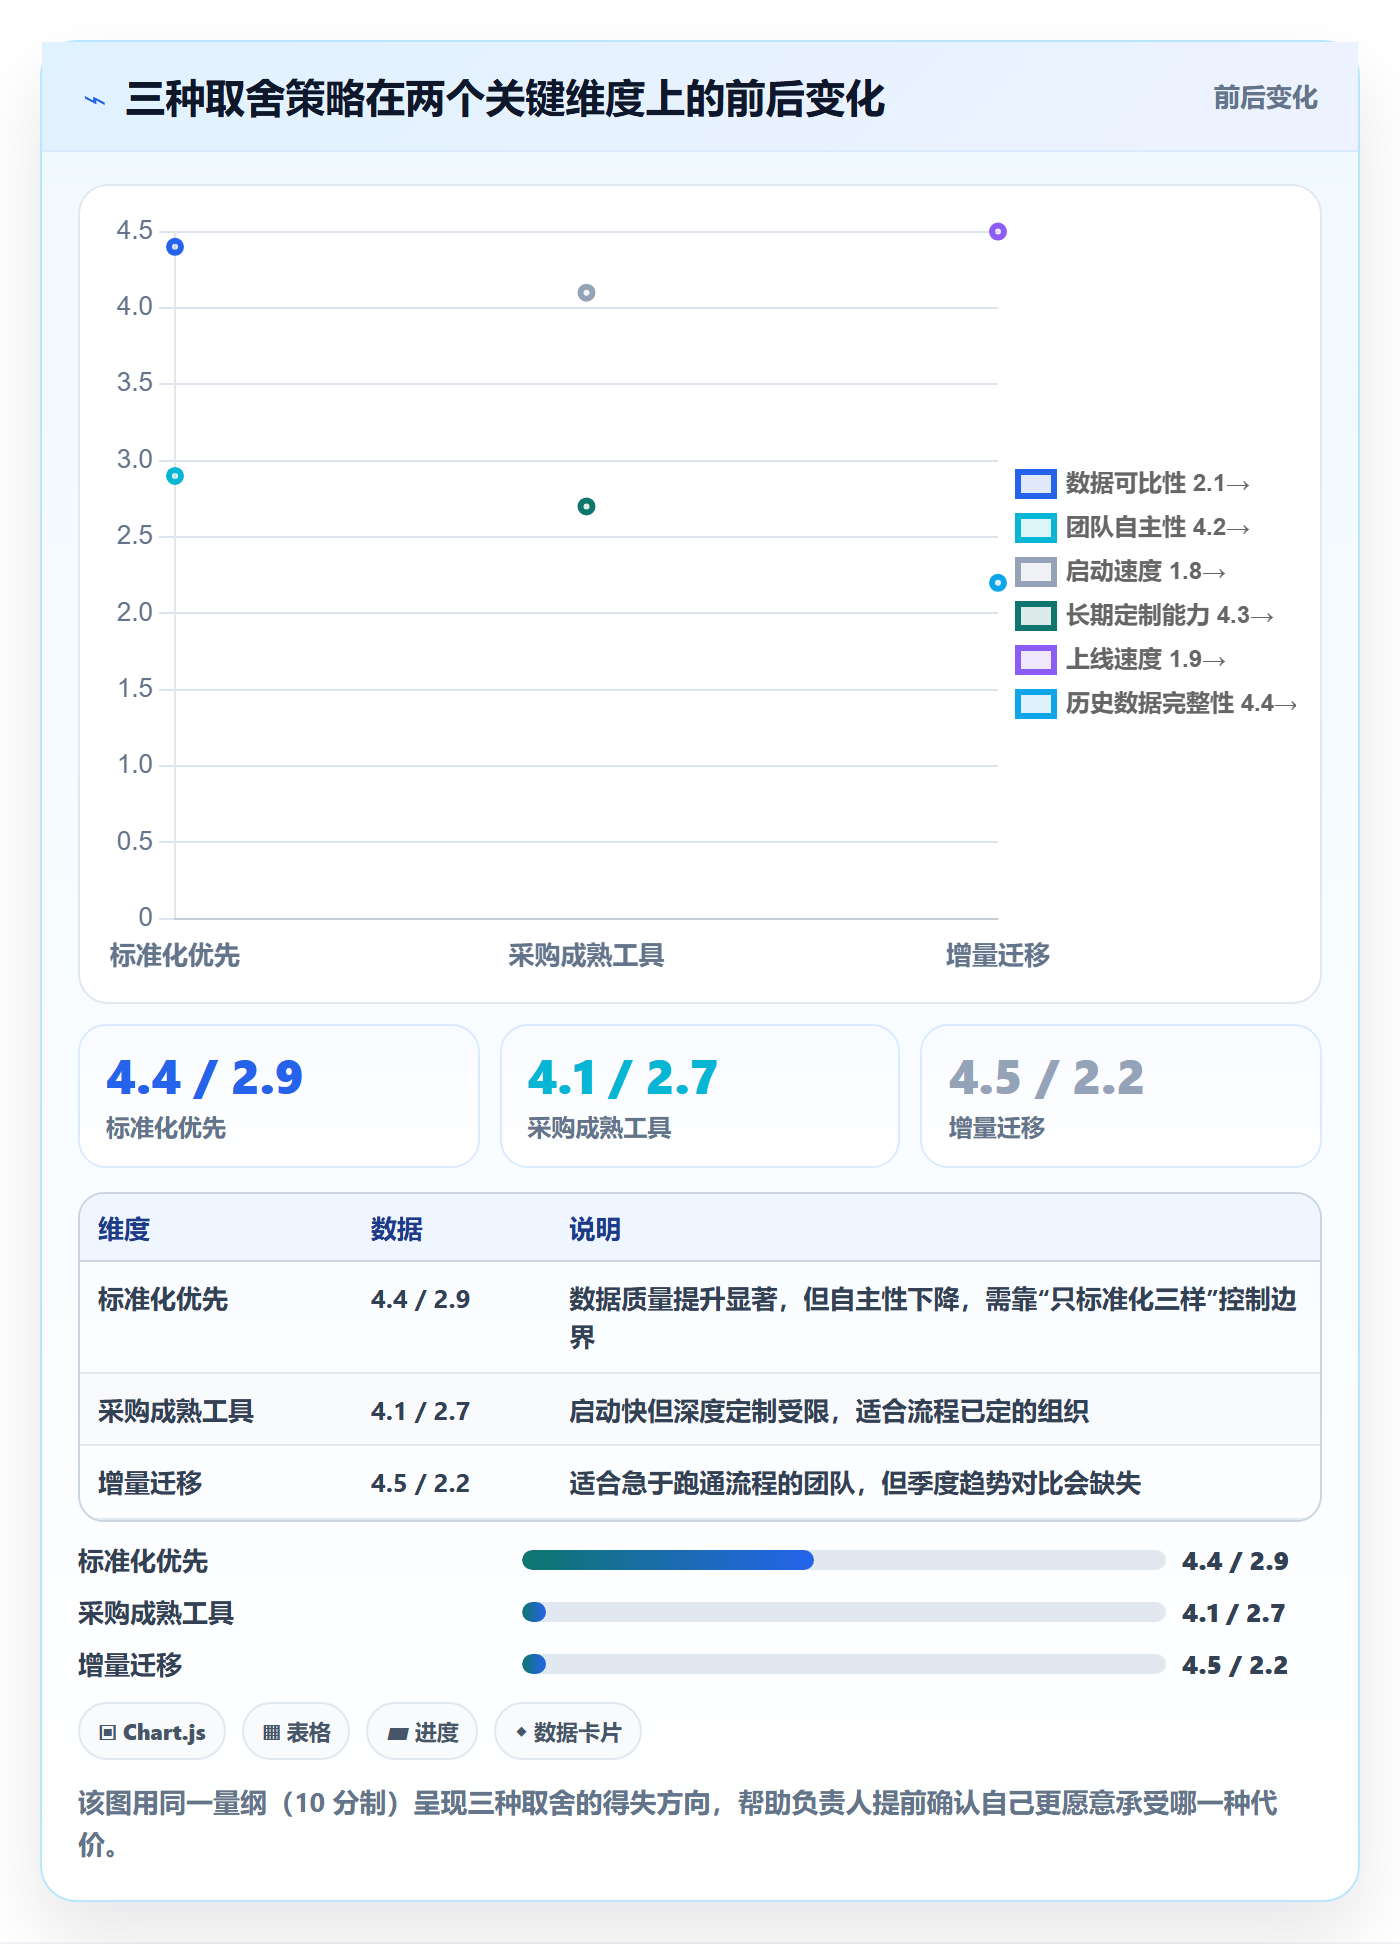Click the 数据卡片 pill tag
The height and width of the screenshot is (1944, 1400).
568,1732
